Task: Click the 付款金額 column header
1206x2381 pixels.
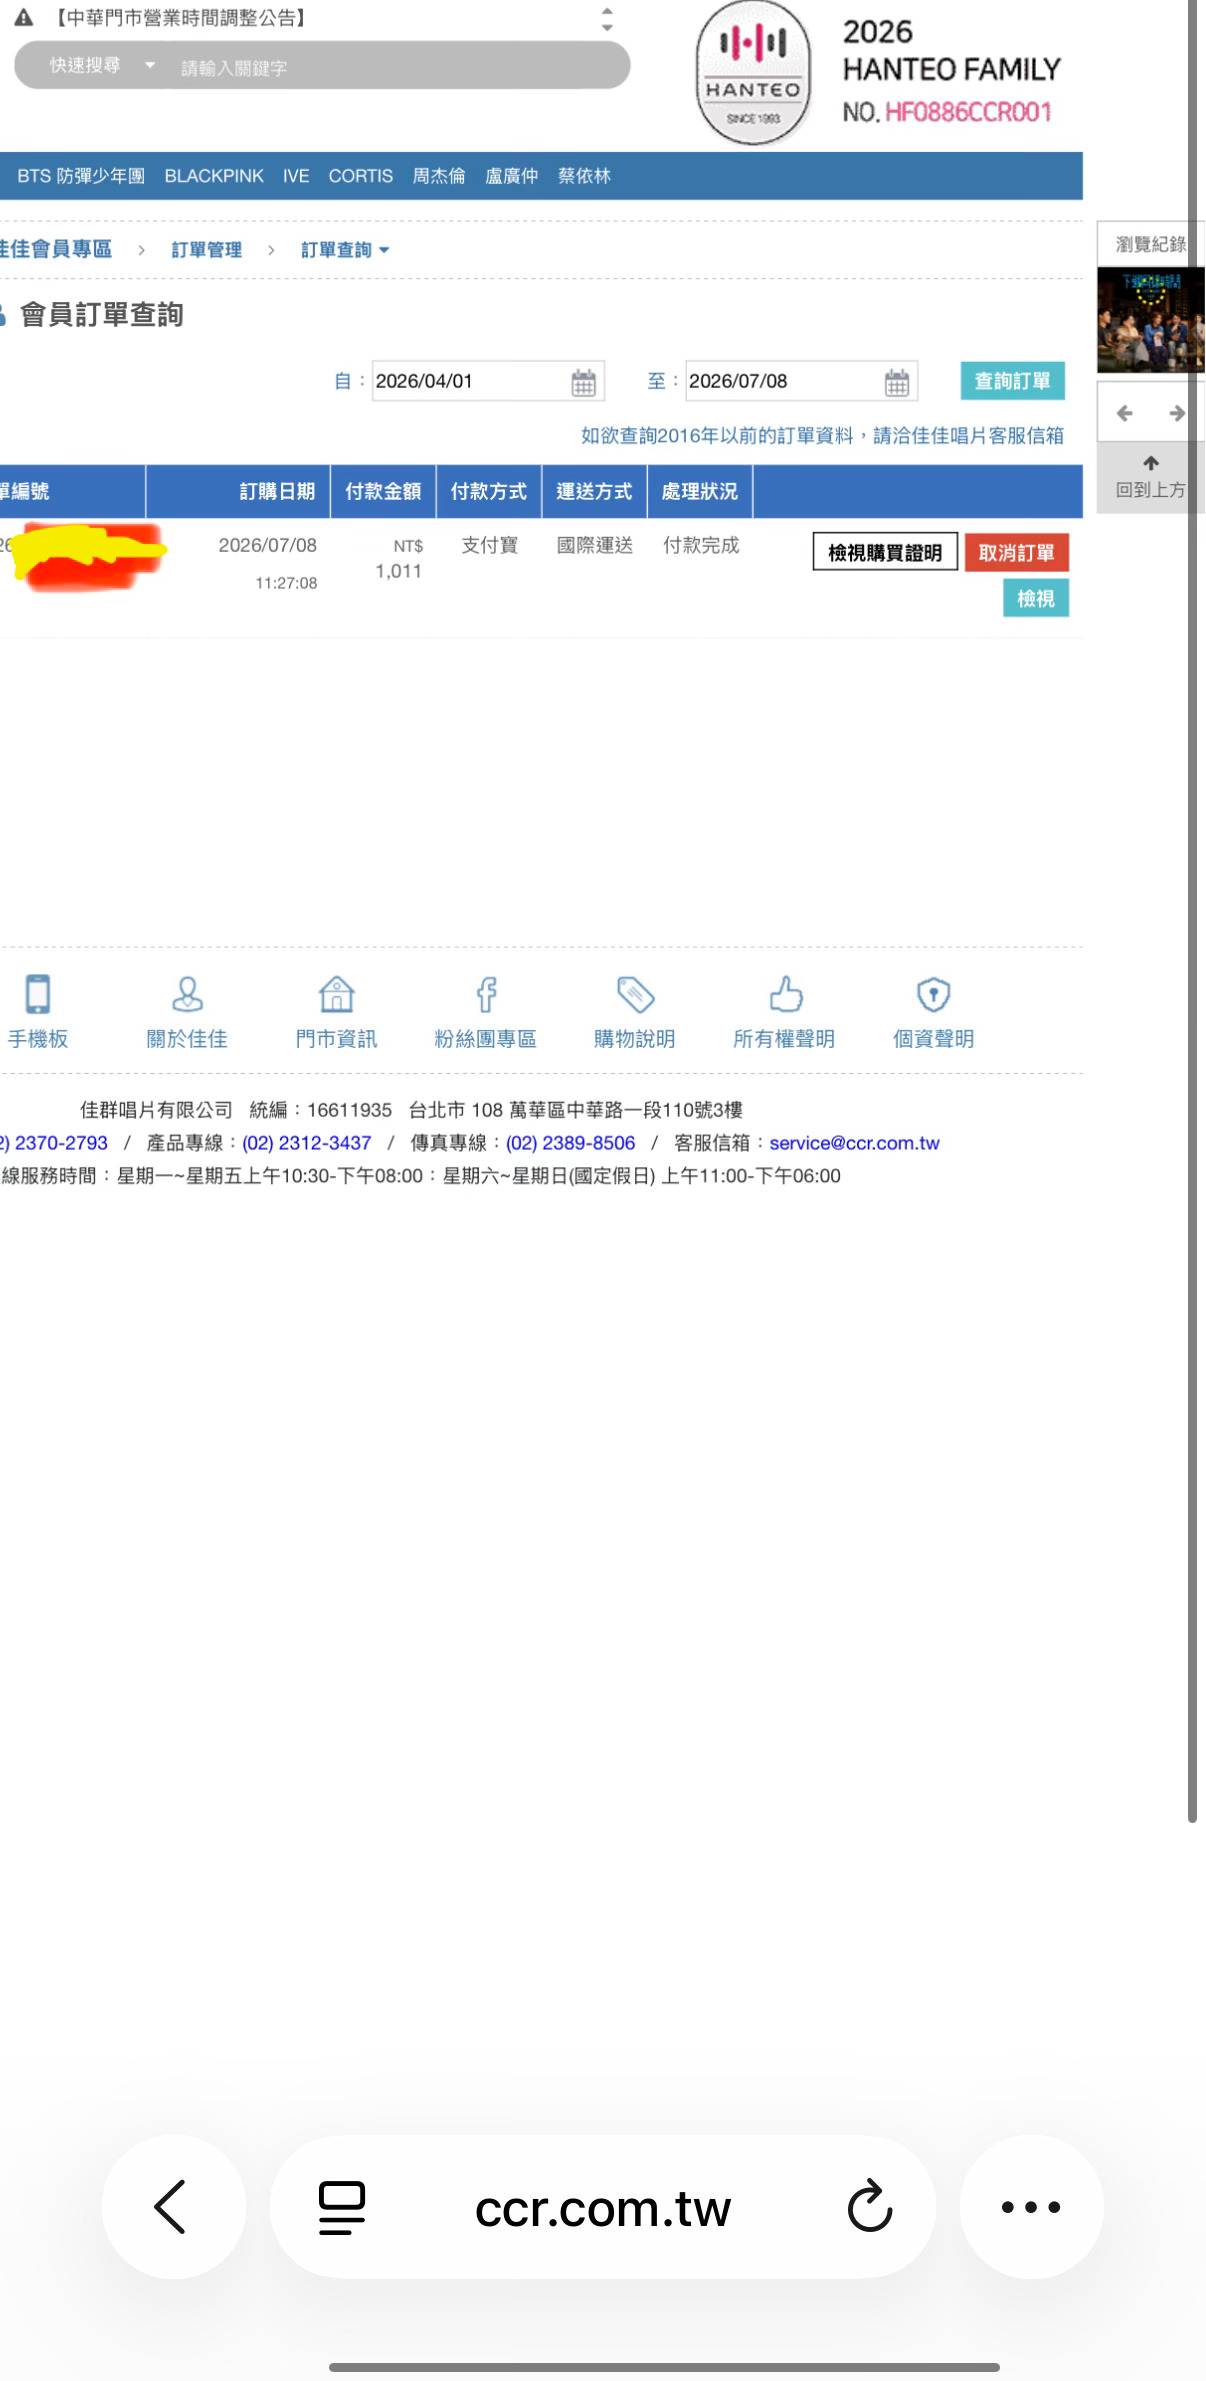Action: (383, 491)
